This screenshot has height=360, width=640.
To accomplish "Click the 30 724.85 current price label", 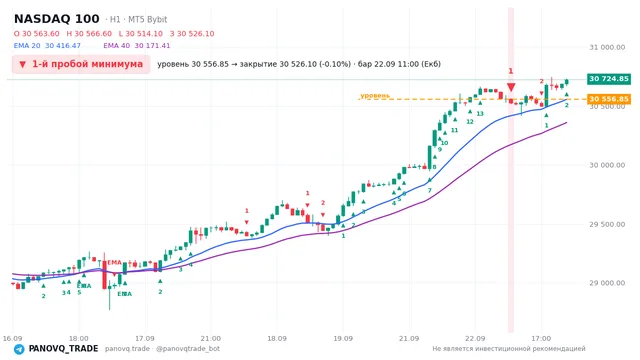I will coord(609,79).
